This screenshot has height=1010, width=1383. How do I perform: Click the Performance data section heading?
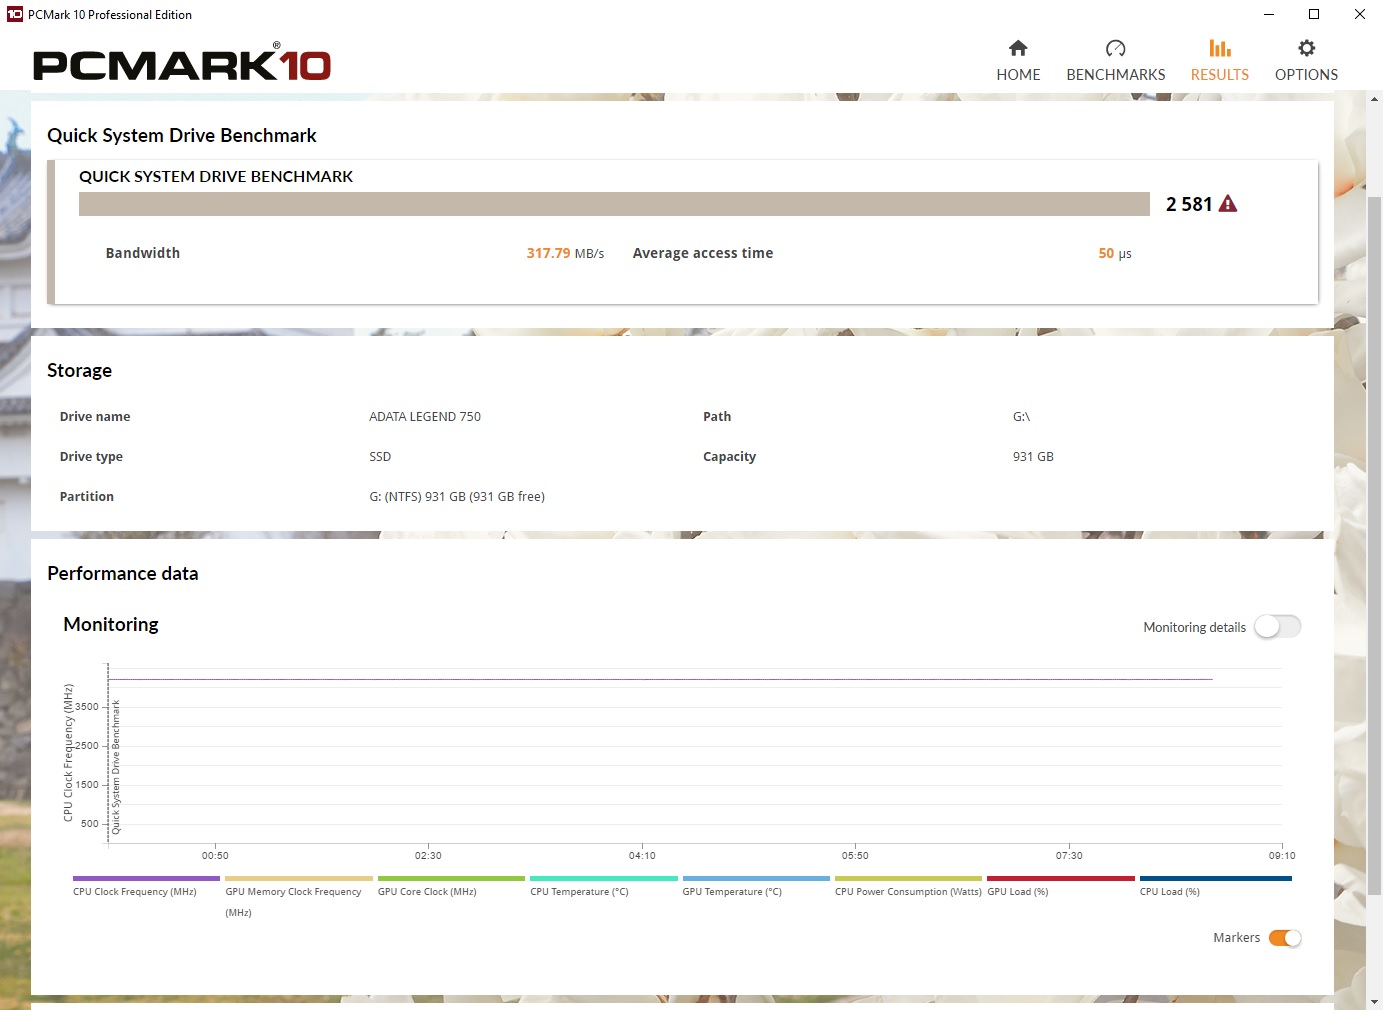[x=123, y=574]
